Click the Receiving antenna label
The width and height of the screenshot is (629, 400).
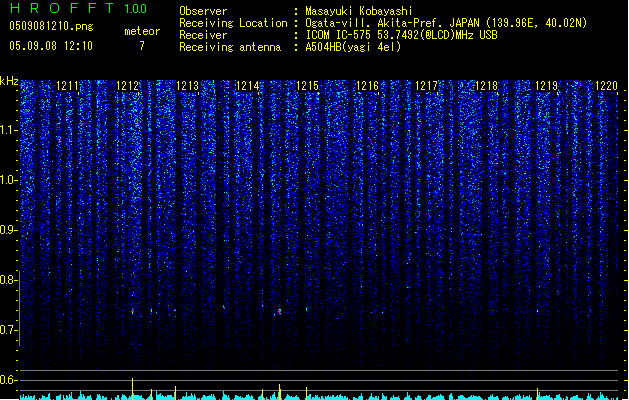coord(230,47)
